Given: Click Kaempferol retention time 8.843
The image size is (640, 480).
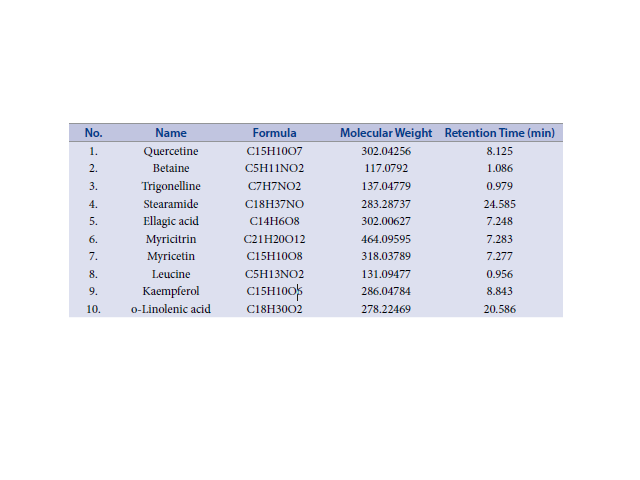Looking at the screenshot, I should click(500, 291).
